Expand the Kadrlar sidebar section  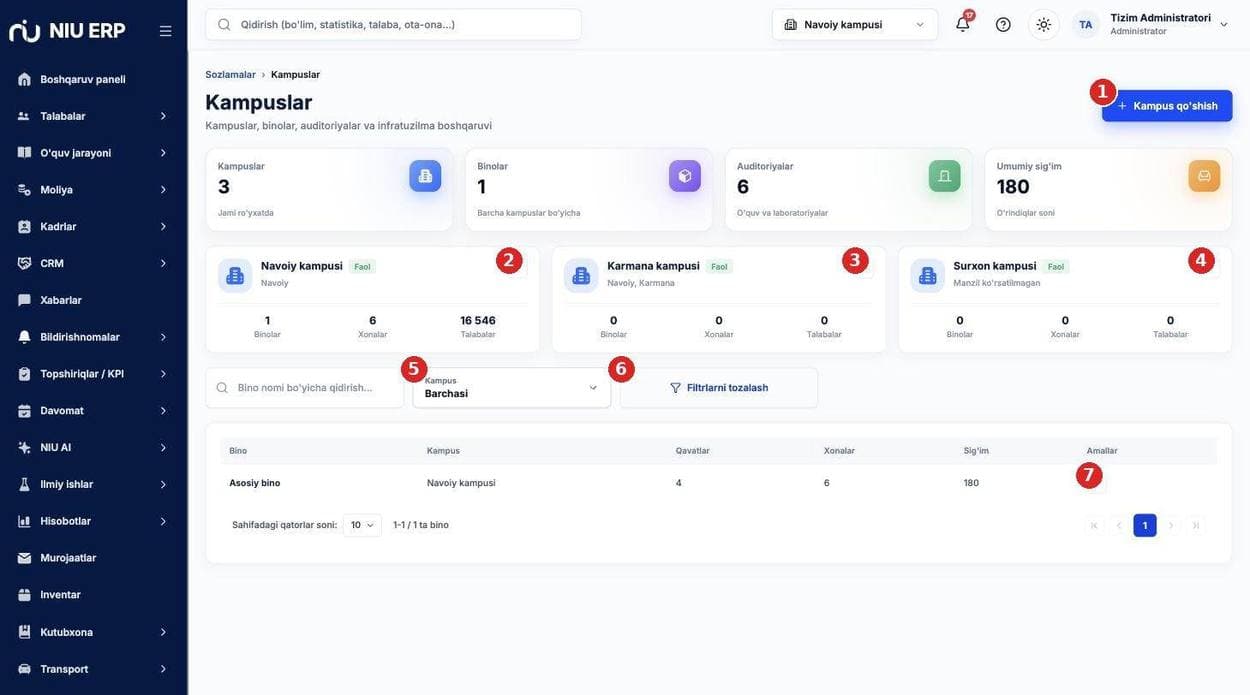pos(94,227)
